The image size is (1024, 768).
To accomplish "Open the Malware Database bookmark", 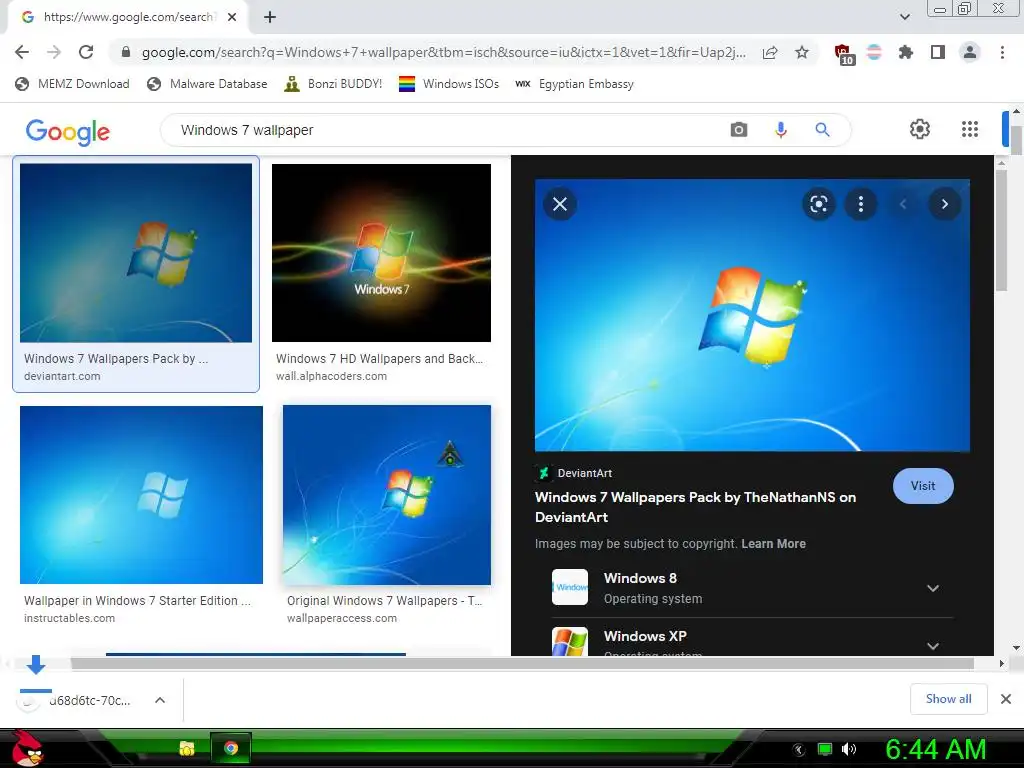I will pyautogui.click(x=207, y=84).
